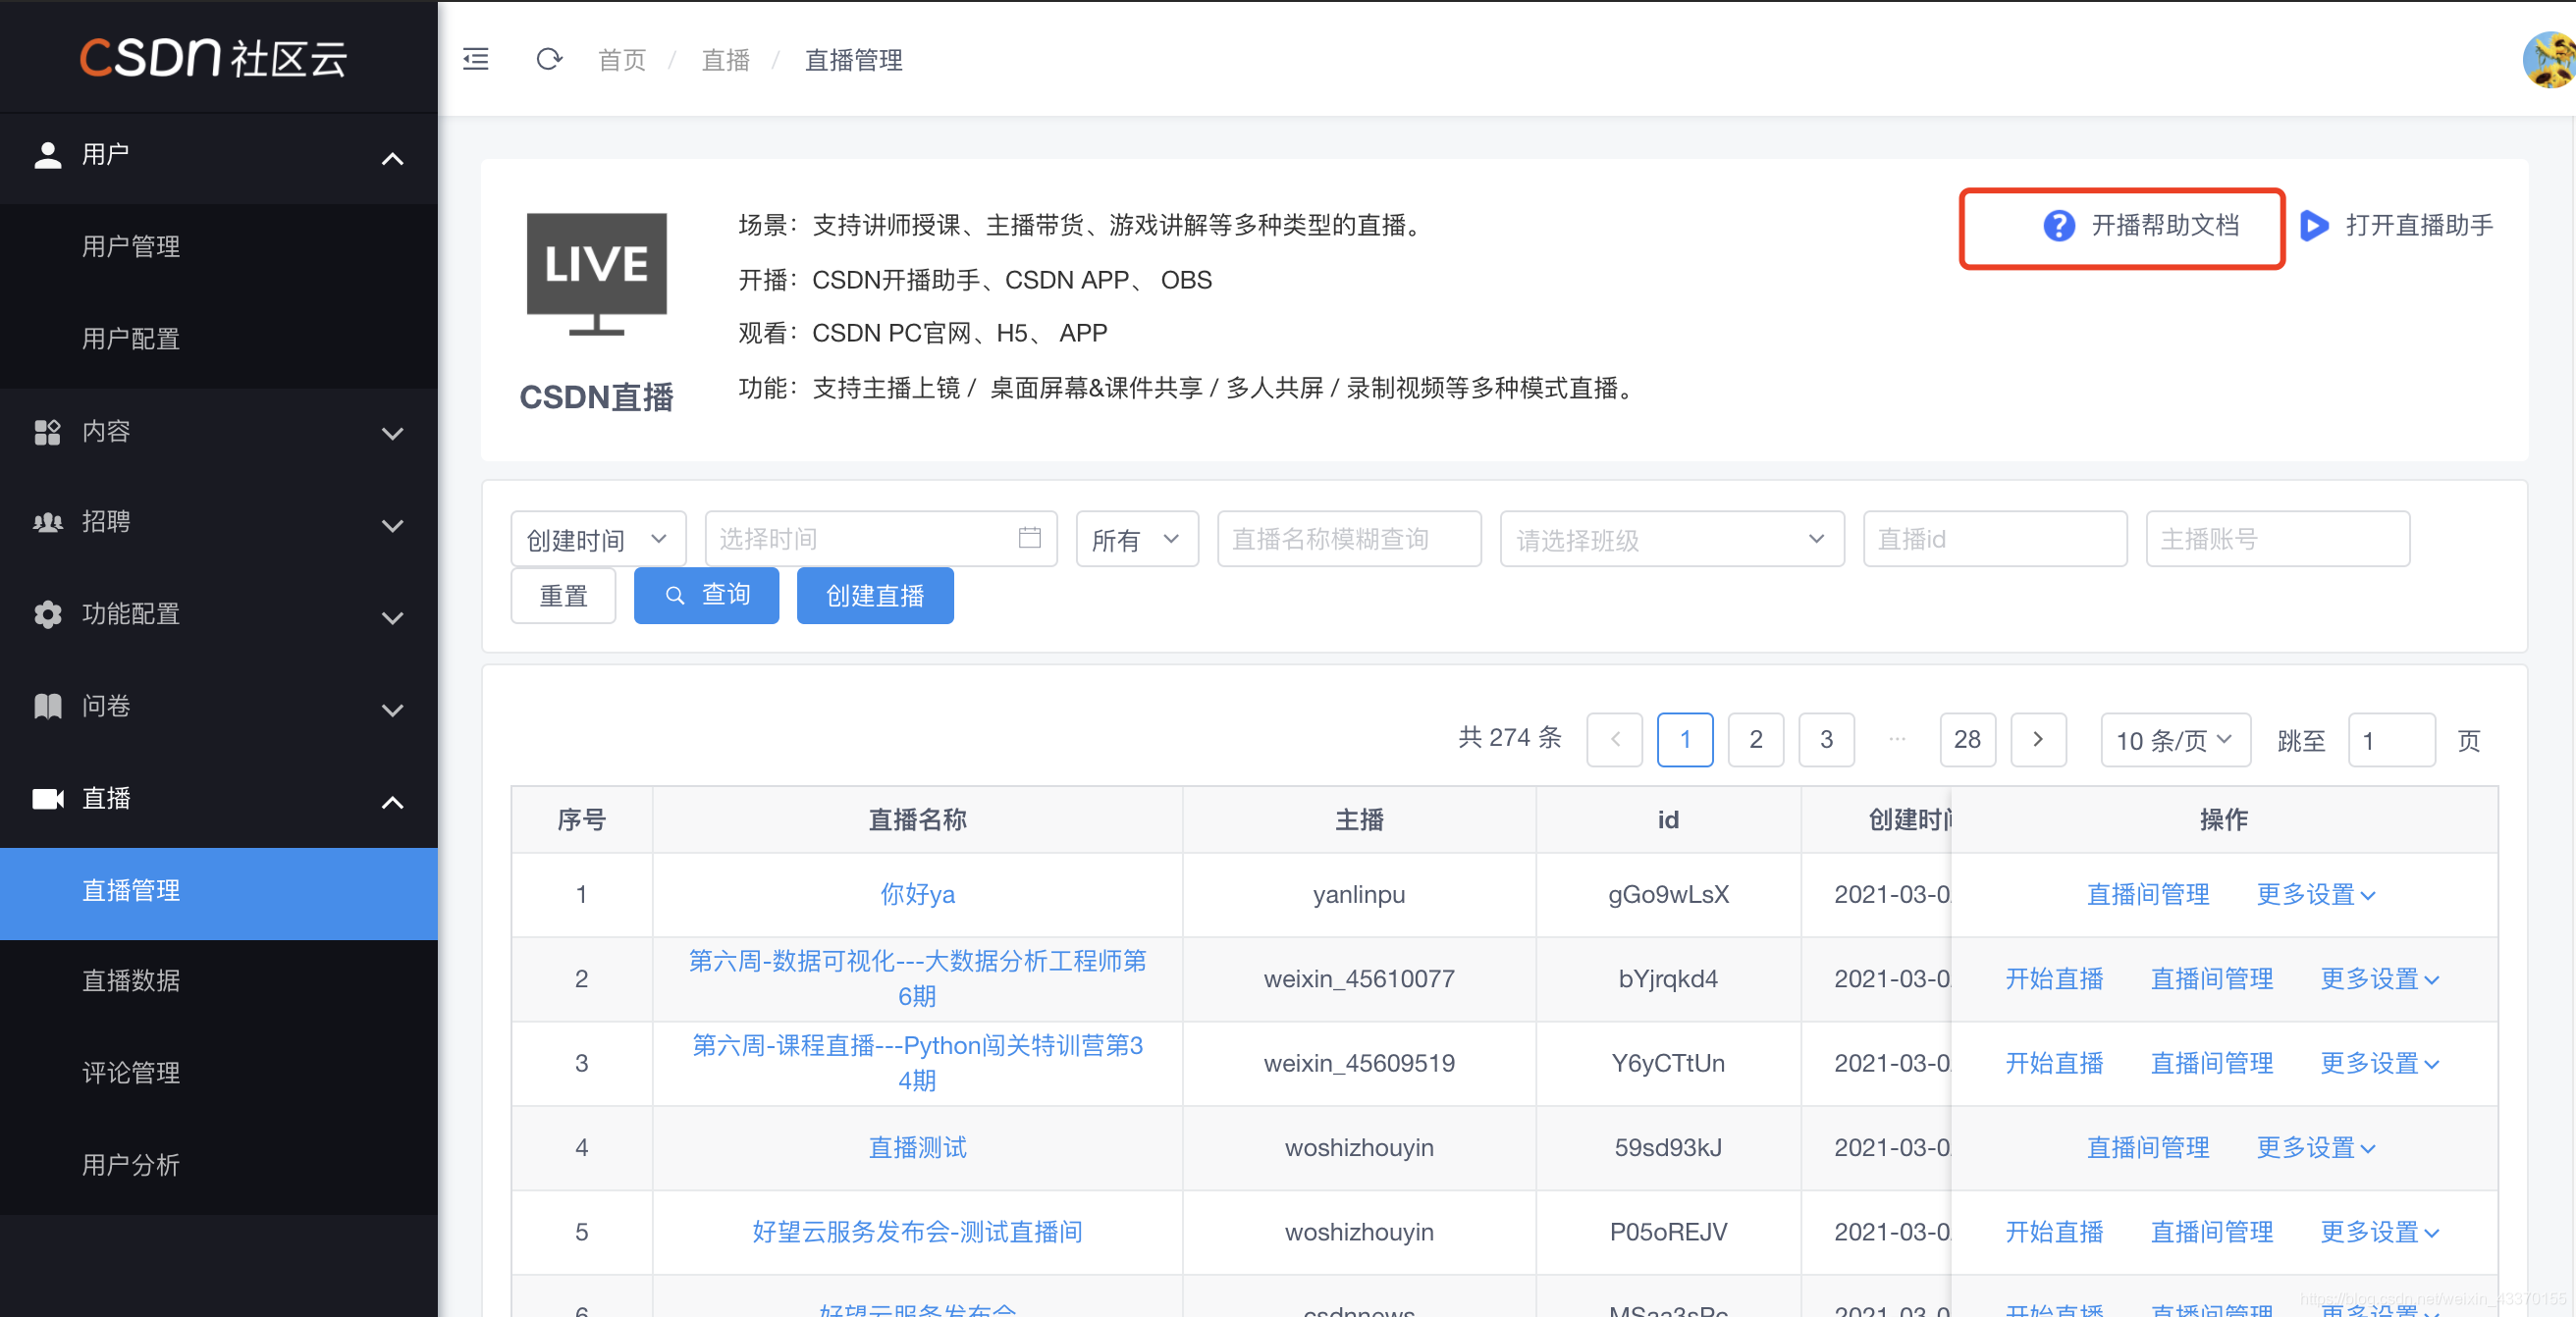
Task: Open 更多设置 for the bYjrqkd4 row
Action: coord(2379,979)
